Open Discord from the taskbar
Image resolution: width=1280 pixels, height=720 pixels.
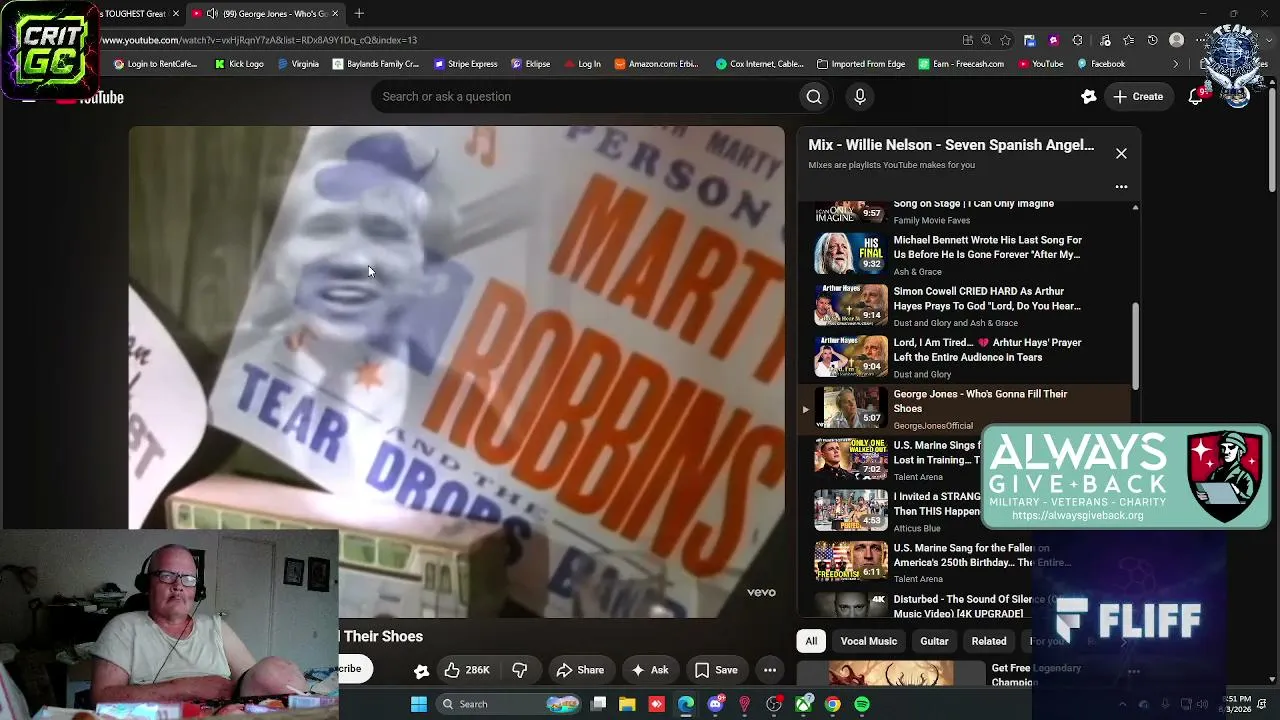[715, 704]
